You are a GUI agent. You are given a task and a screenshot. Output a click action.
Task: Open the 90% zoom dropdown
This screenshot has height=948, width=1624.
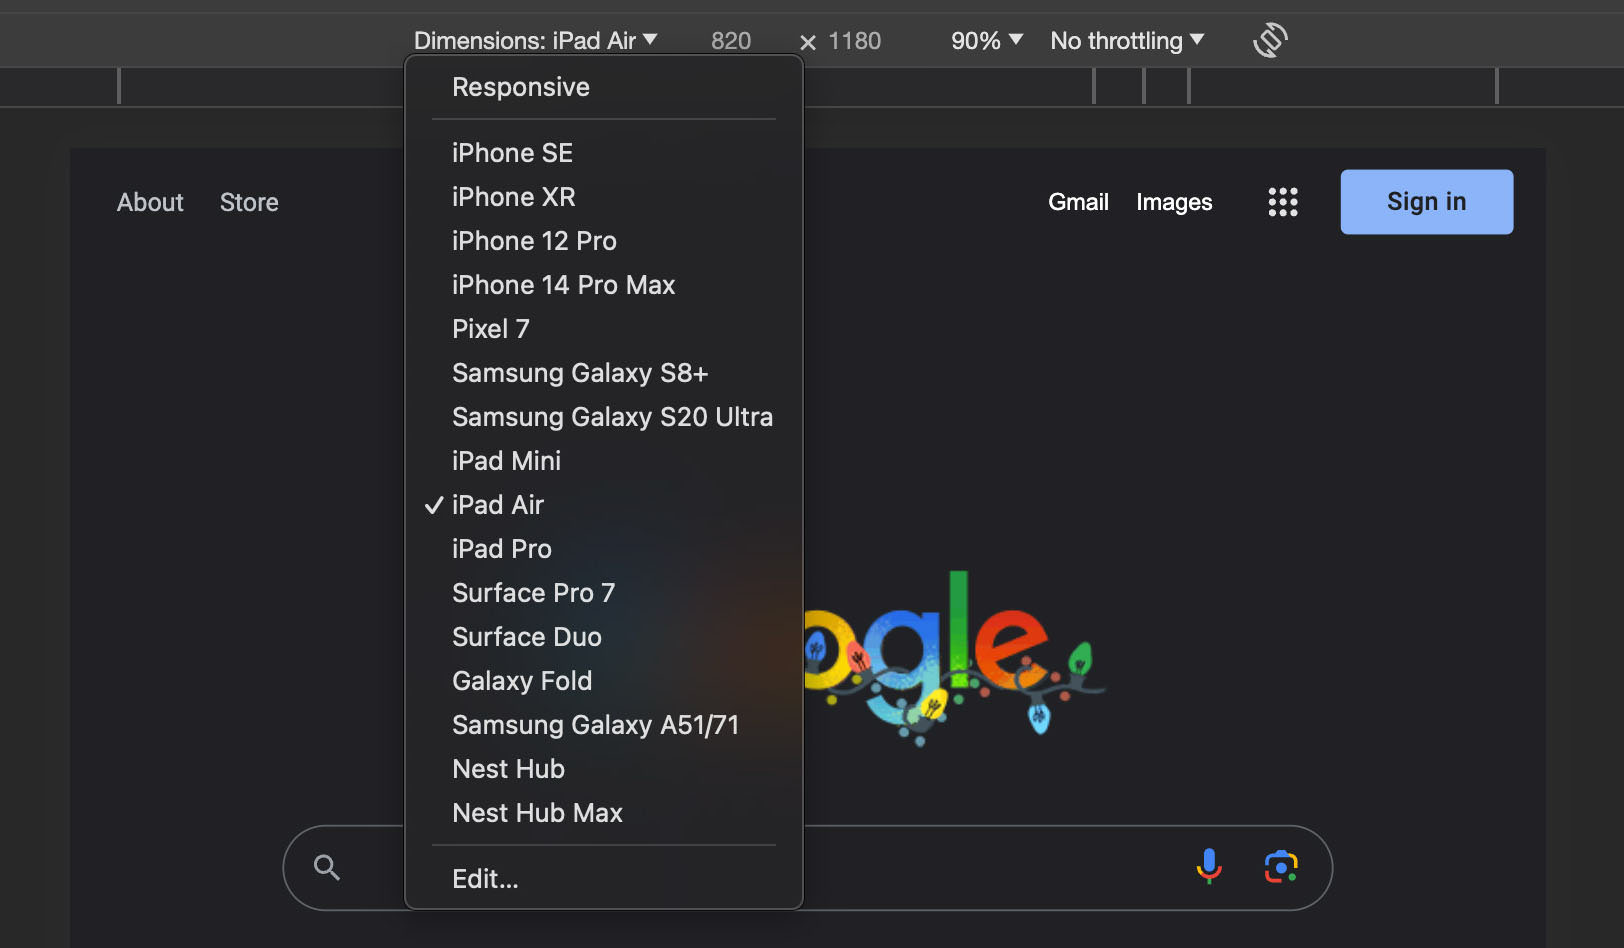click(x=987, y=40)
